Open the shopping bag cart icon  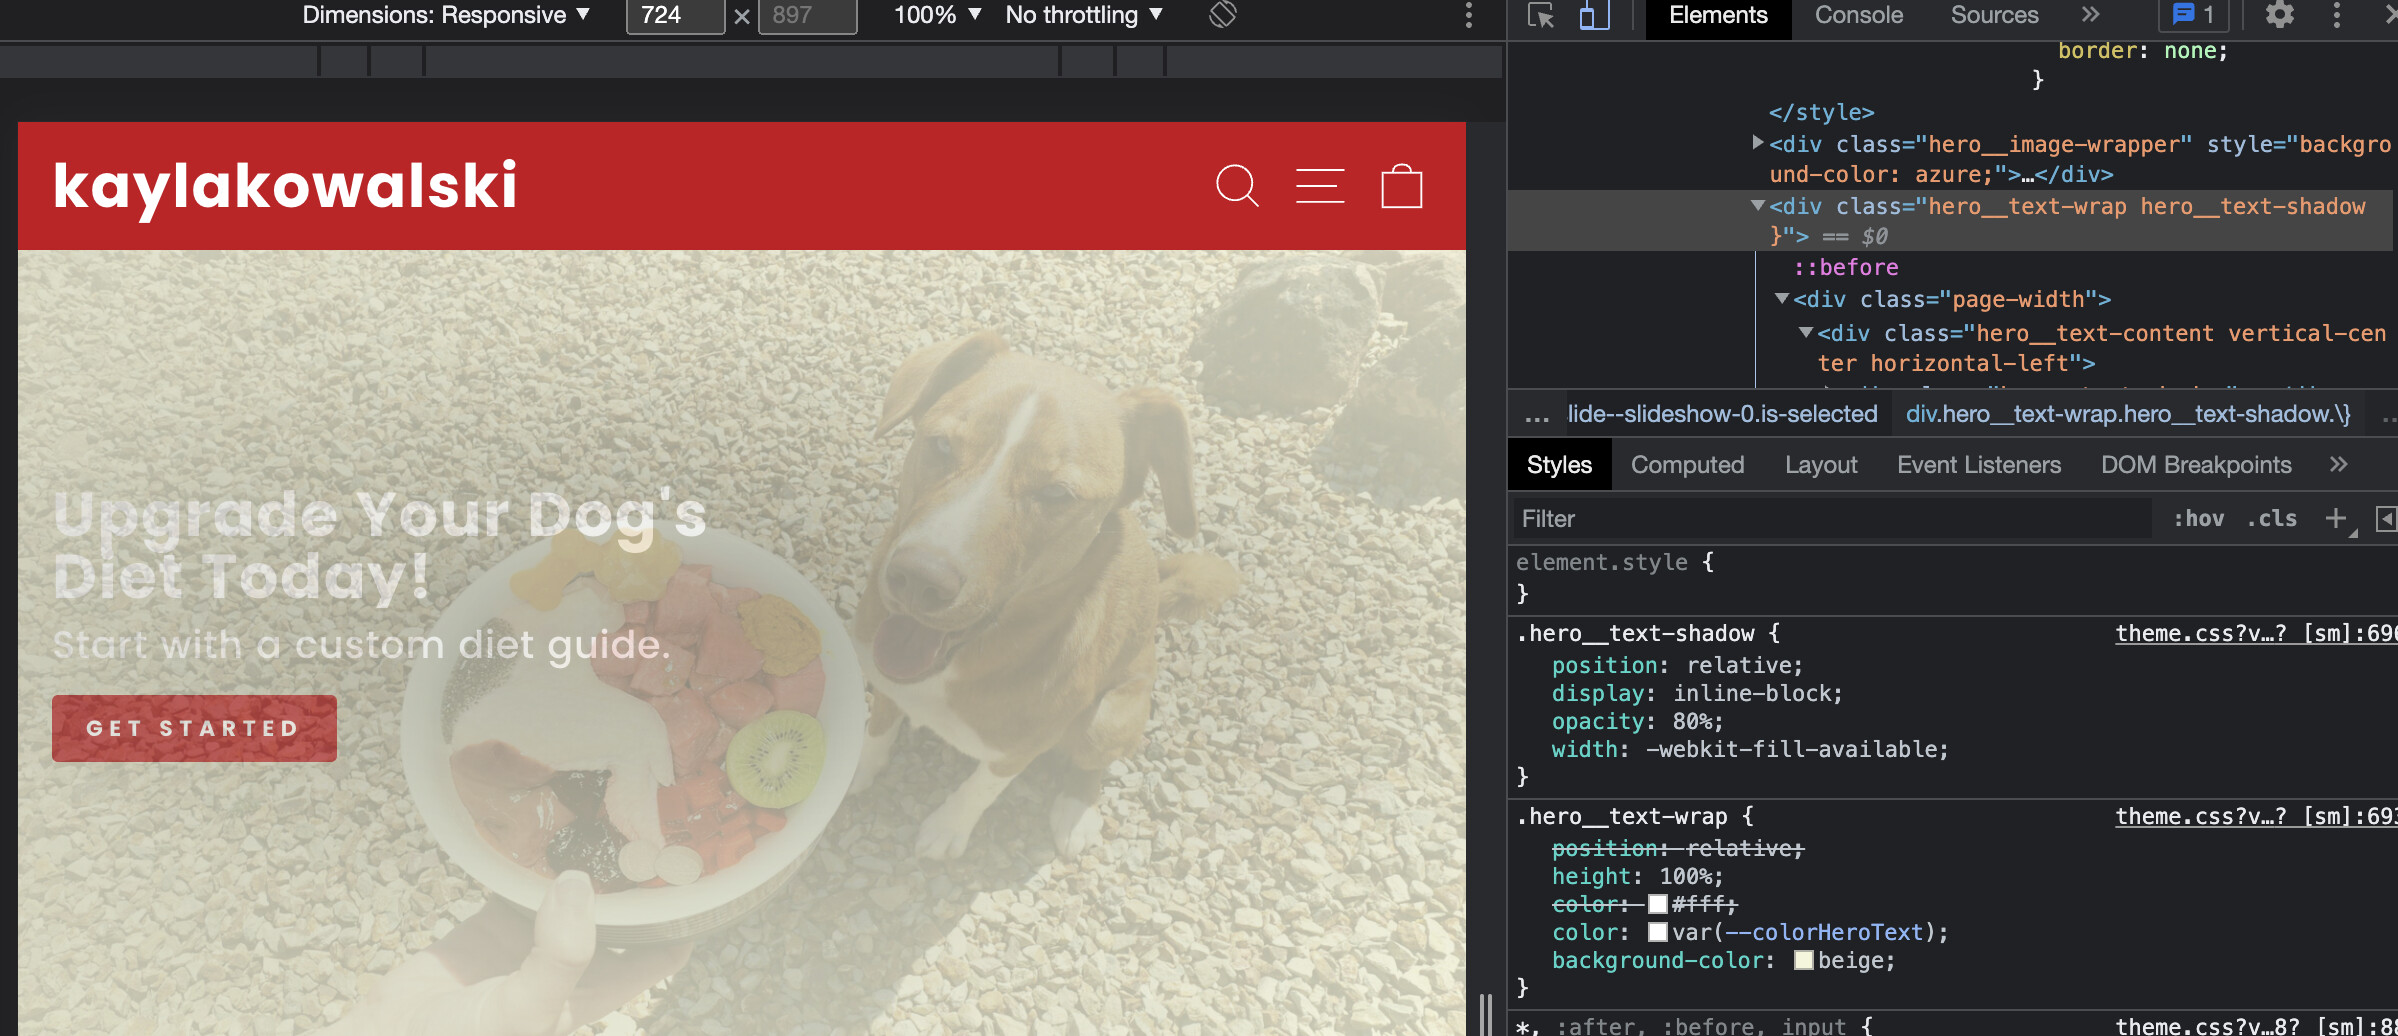tap(1401, 186)
